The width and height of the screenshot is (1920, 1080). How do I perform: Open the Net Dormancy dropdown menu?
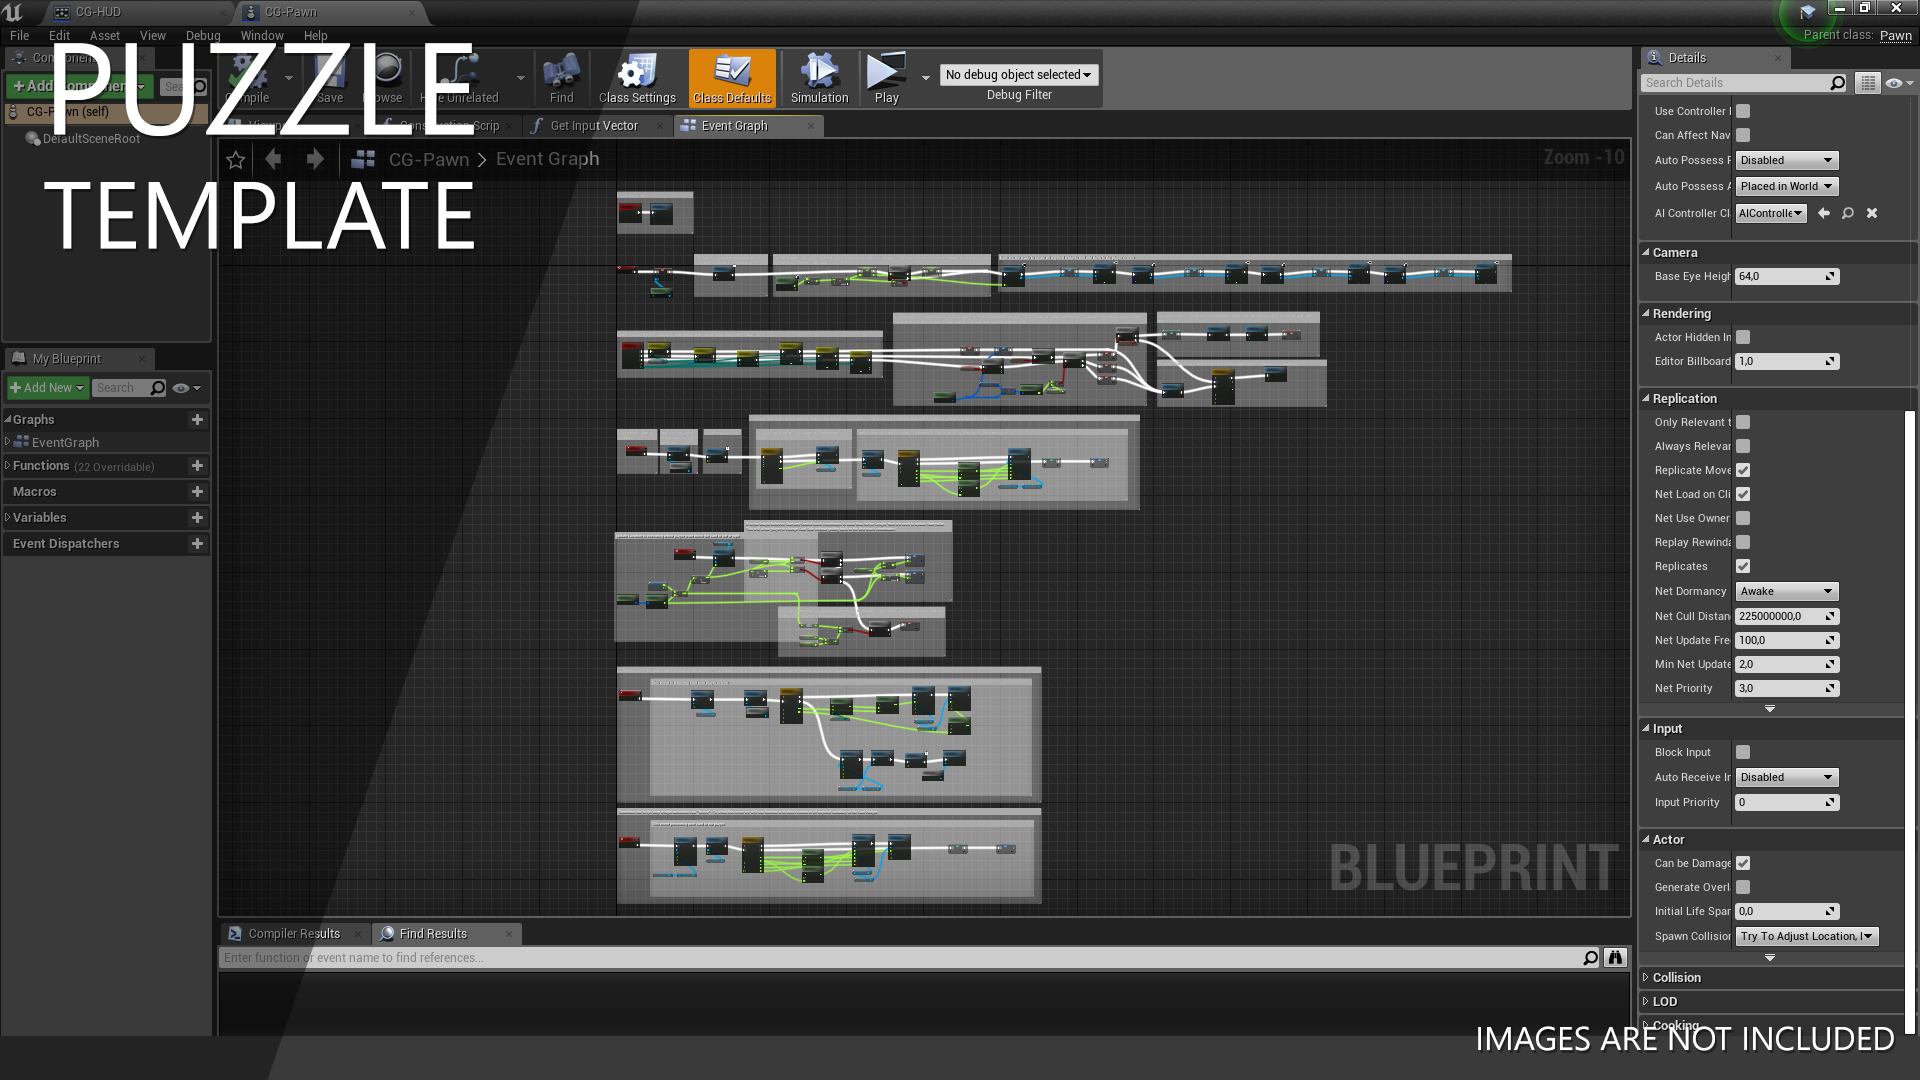pyautogui.click(x=1787, y=591)
